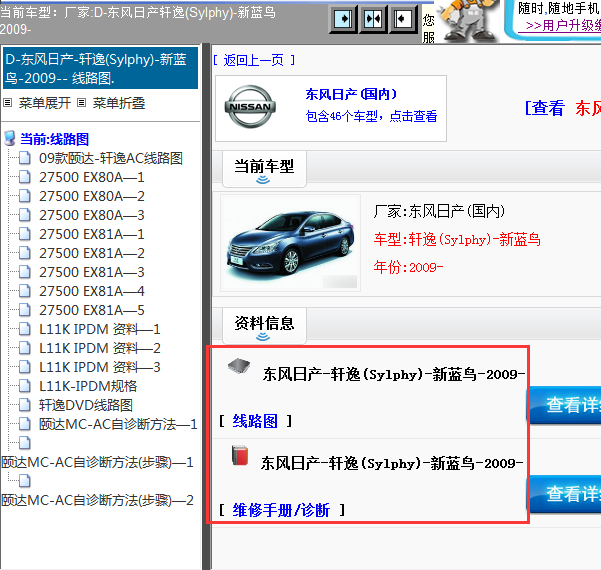The width and height of the screenshot is (601, 570).
Task: Click the page icon next to L11K-IPDM规格
Action: [x=25, y=386]
